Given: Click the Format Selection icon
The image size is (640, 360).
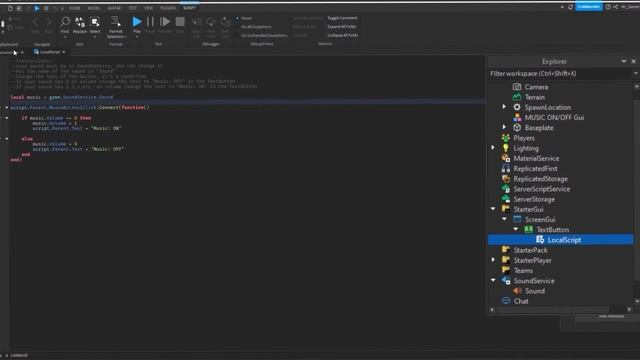Looking at the screenshot, I should (x=116, y=22).
